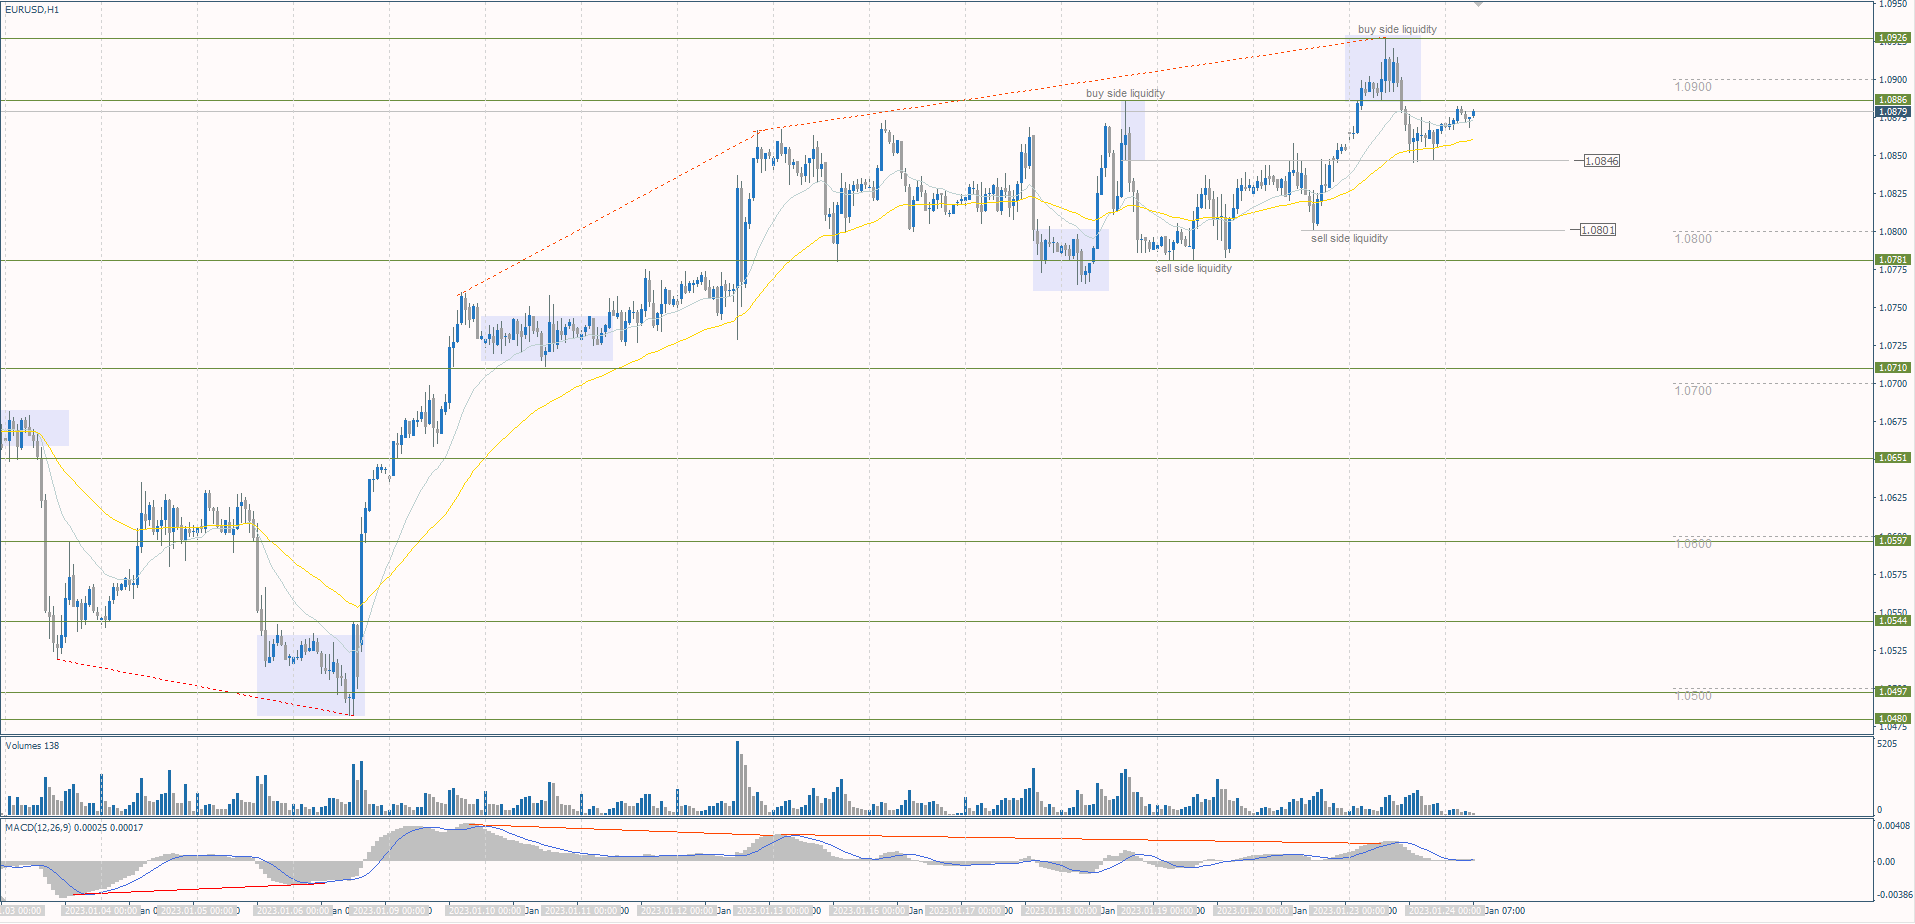Click the 1.0710 price tag on axis

pyautogui.click(x=1893, y=368)
